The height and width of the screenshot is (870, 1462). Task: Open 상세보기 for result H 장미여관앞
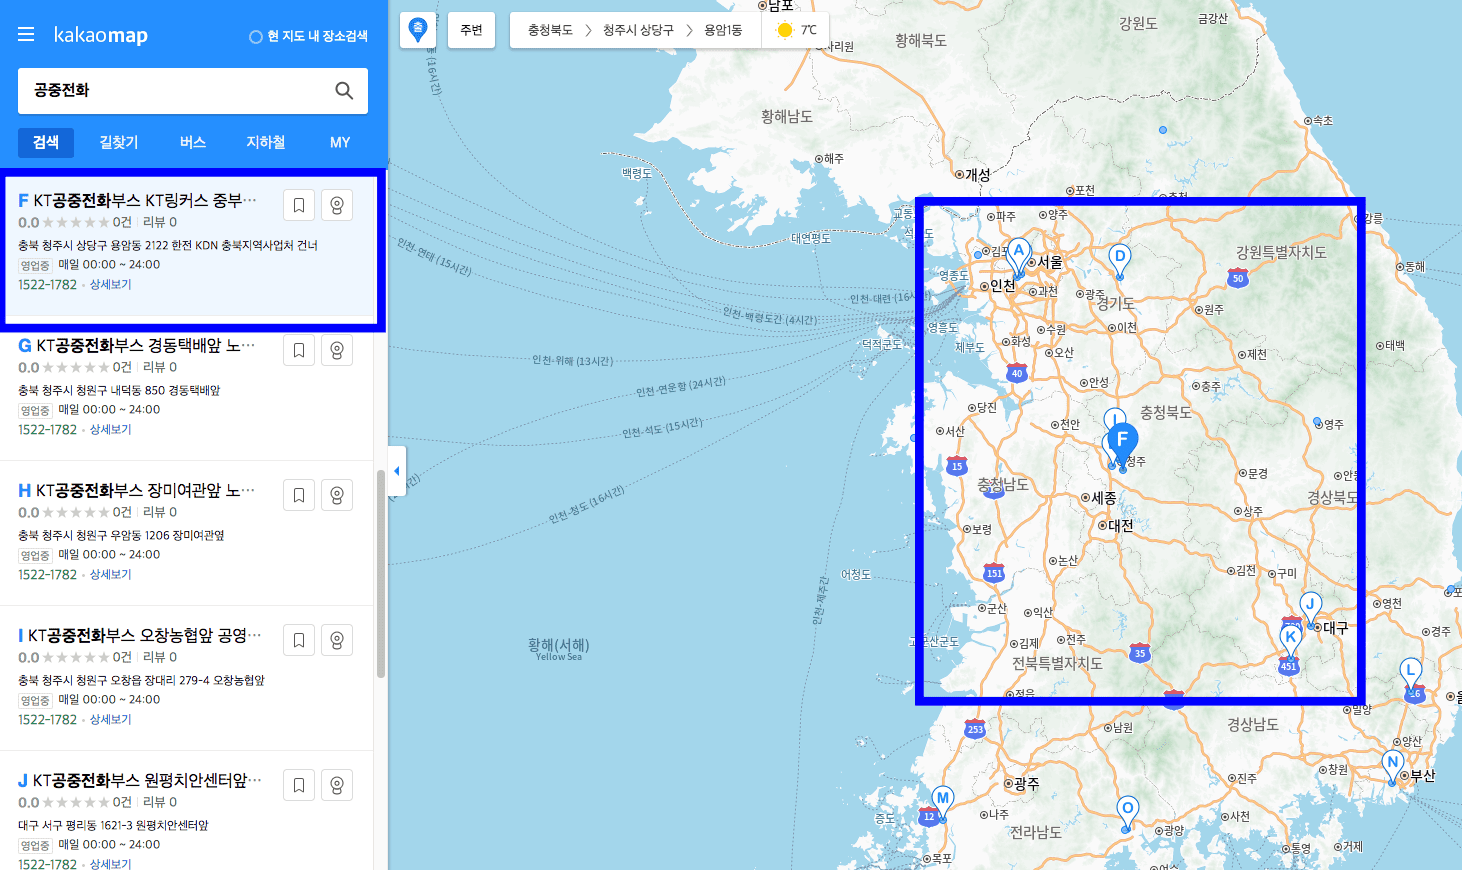point(110,575)
